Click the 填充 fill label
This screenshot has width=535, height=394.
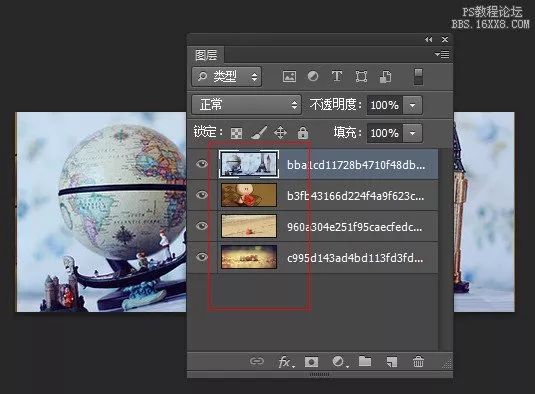(x=347, y=132)
